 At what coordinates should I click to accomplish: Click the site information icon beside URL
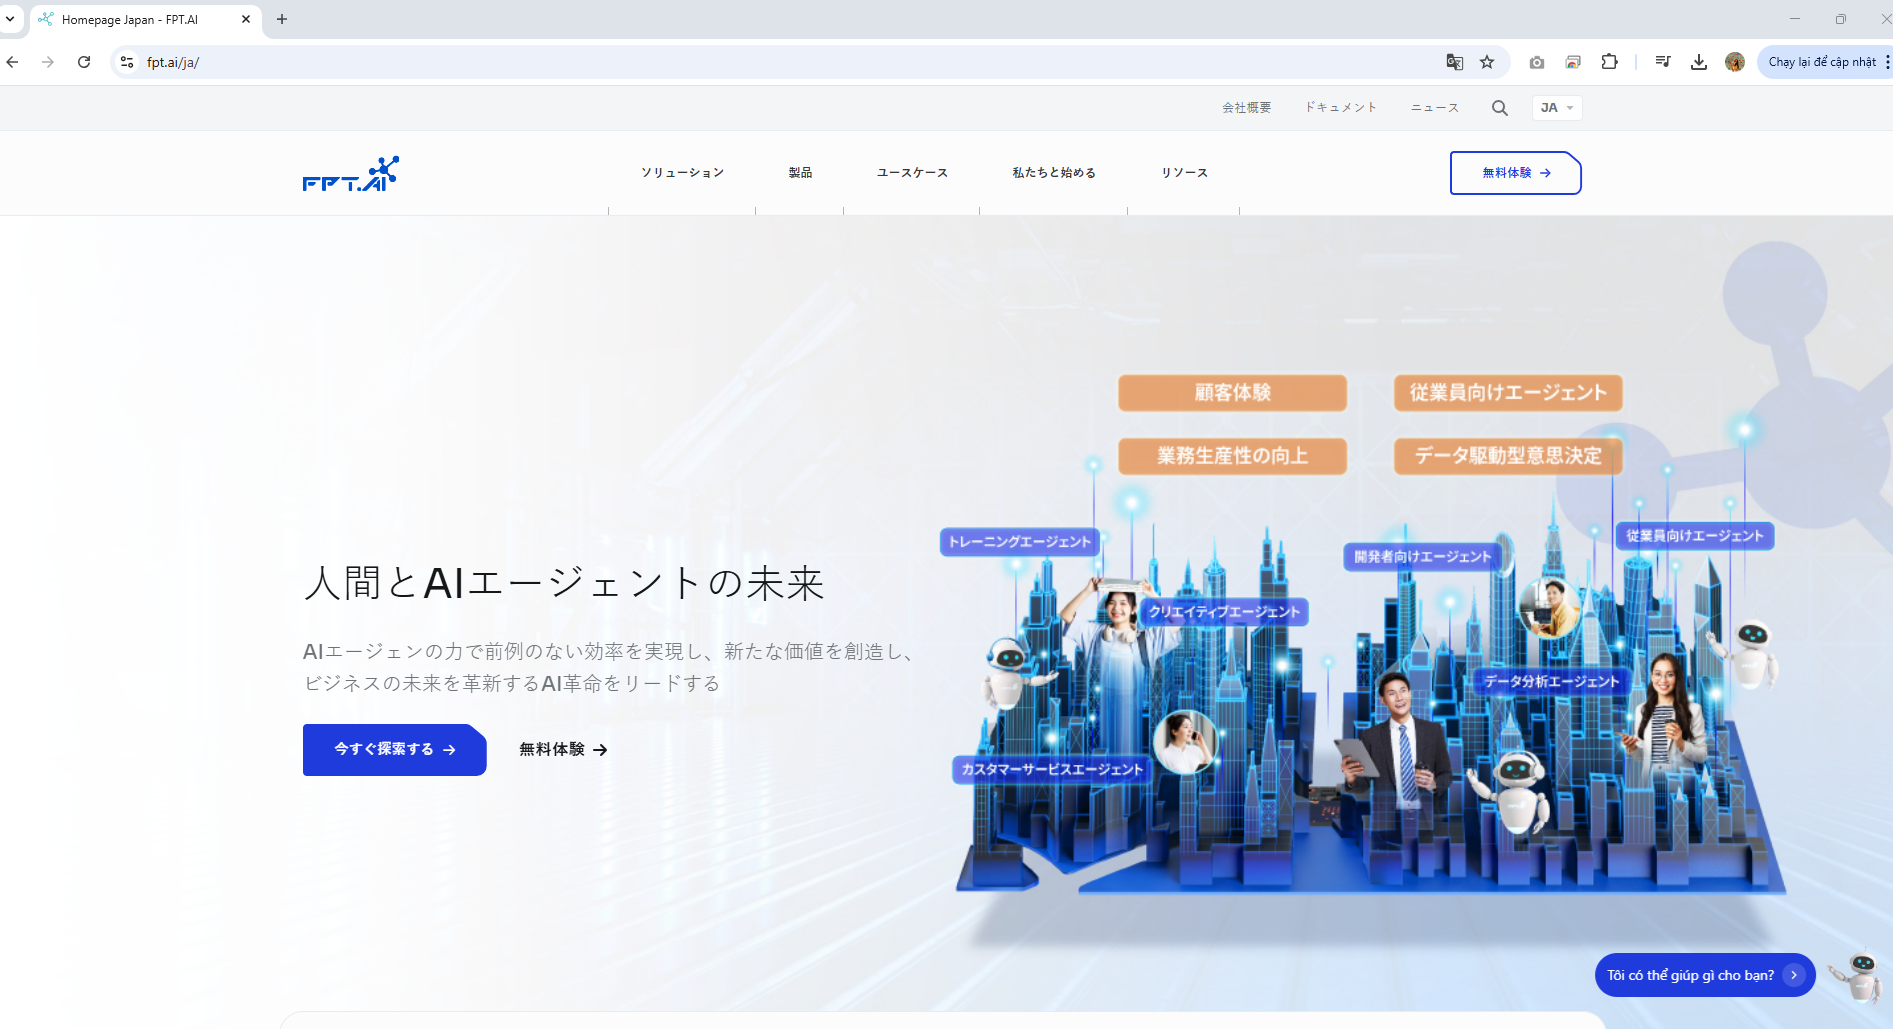coord(127,62)
